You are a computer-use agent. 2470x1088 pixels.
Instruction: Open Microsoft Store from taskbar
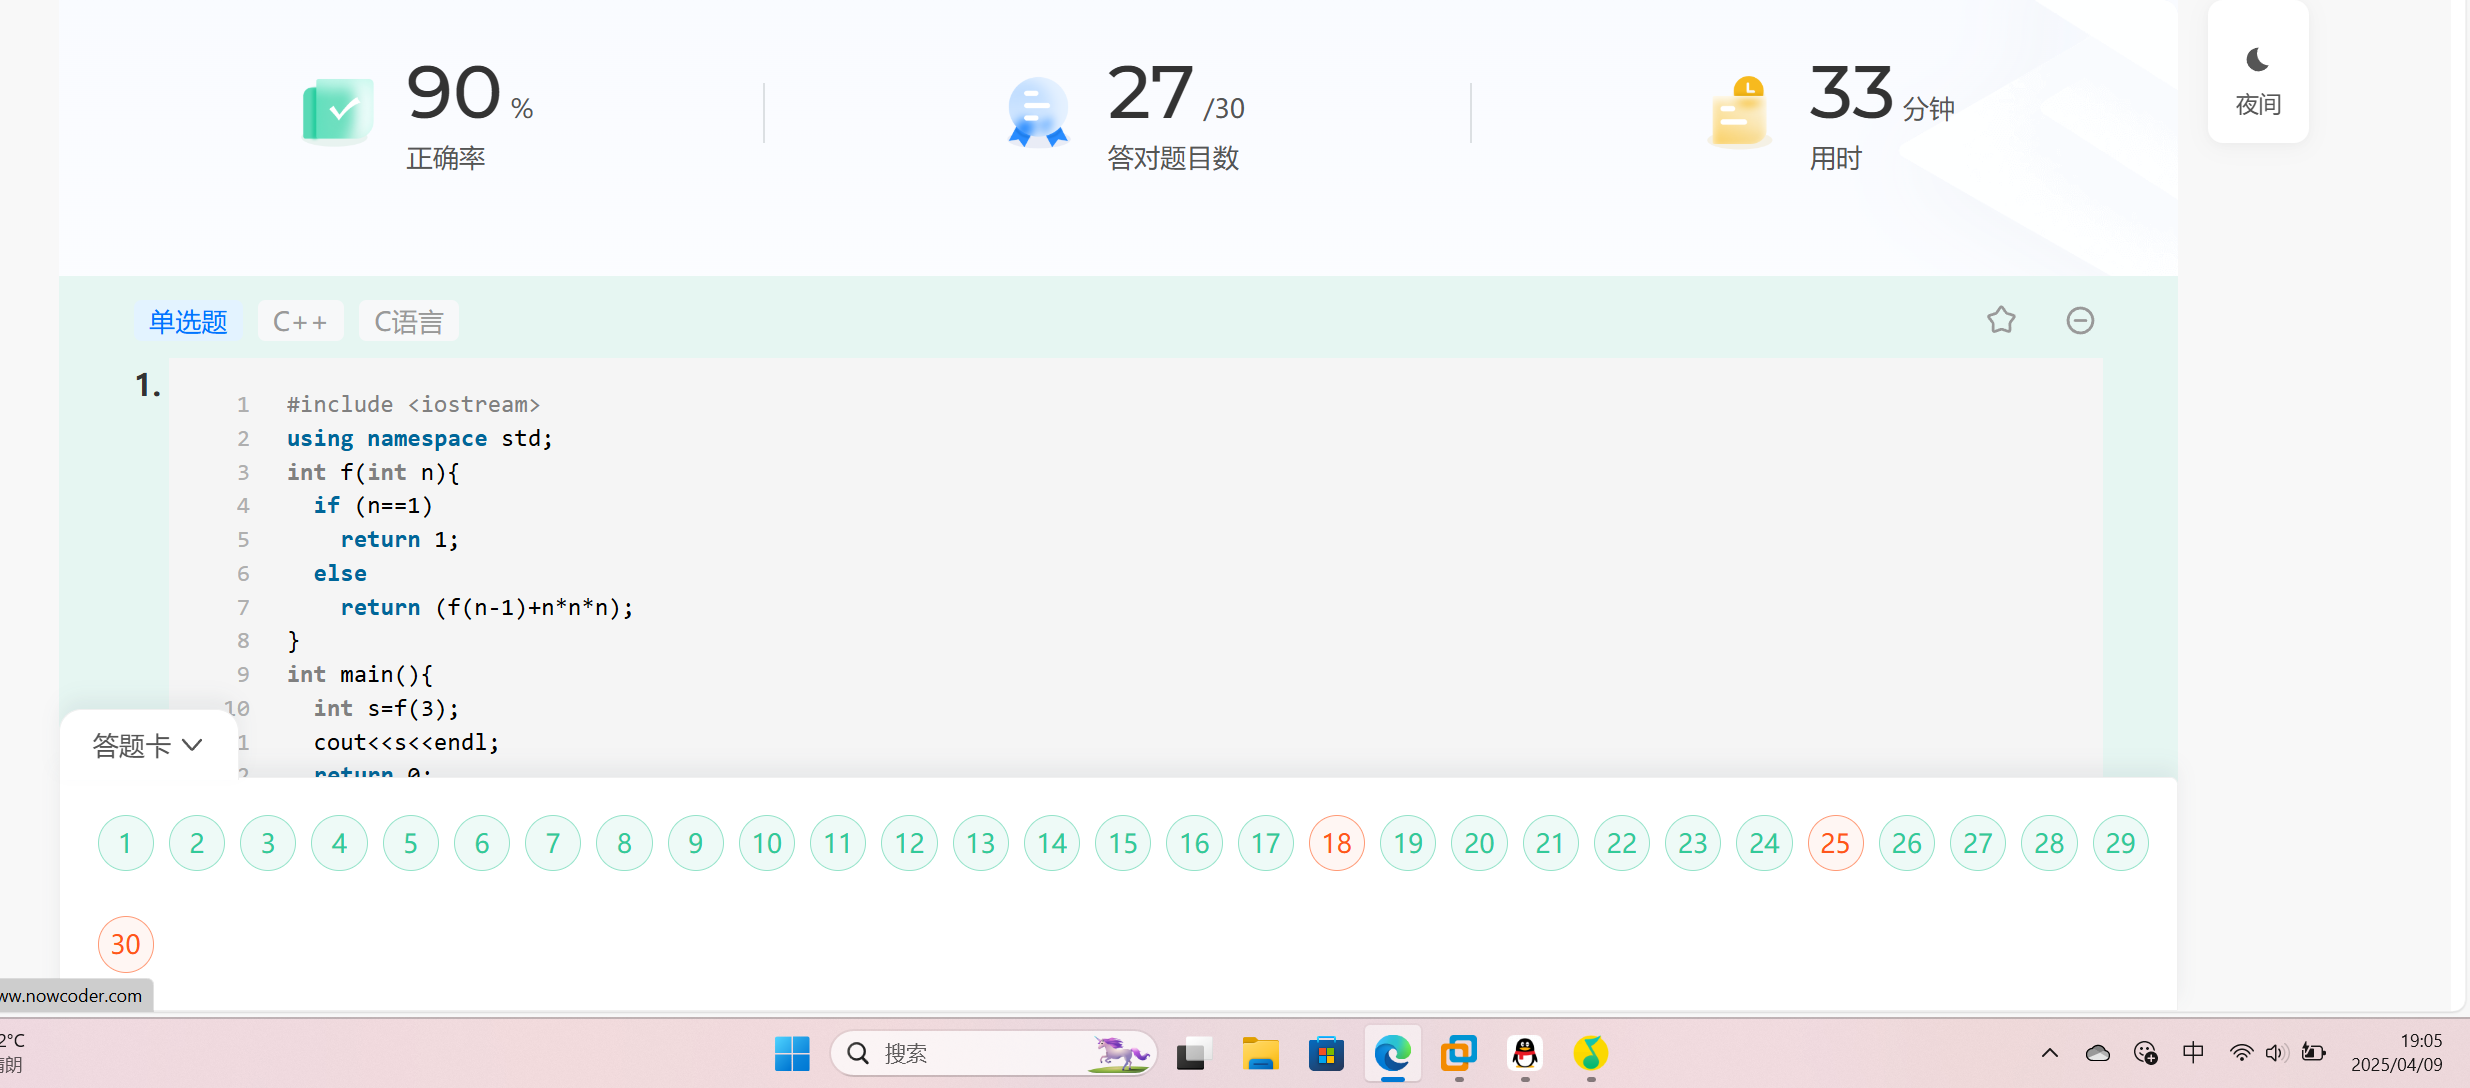(1326, 1053)
